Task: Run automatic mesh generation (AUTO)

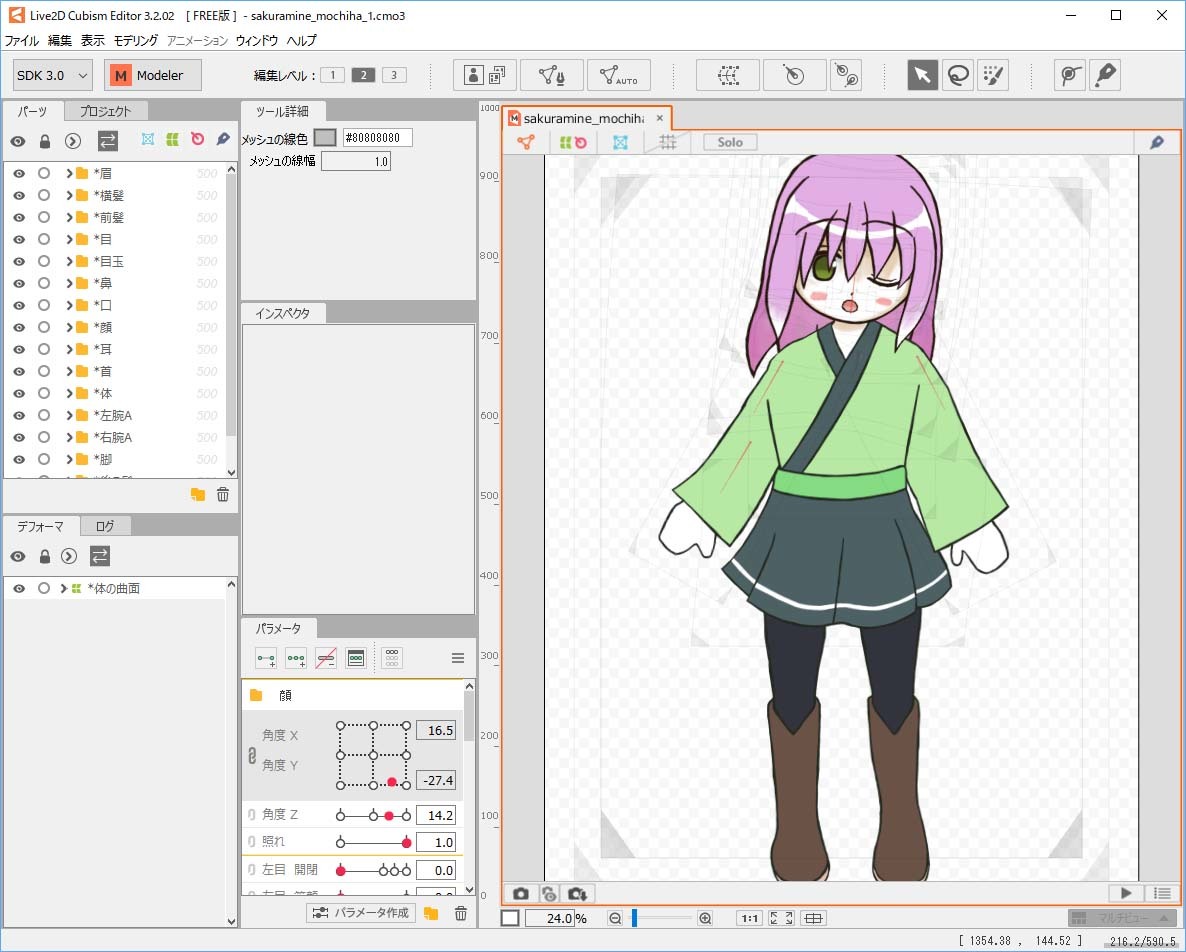Action: (619, 75)
